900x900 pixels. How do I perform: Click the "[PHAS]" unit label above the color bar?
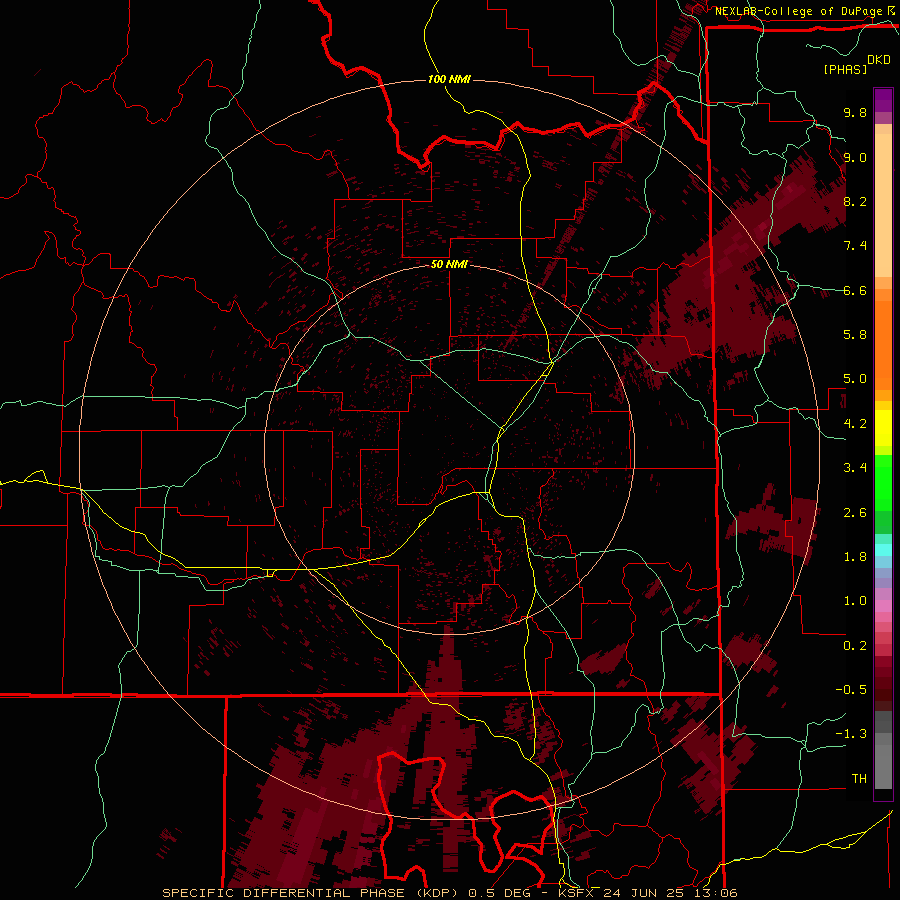click(845, 70)
